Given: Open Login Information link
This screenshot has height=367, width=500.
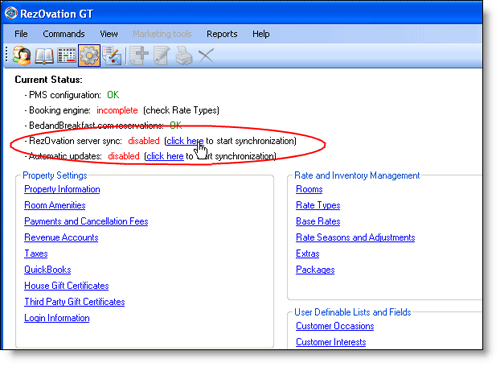Looking at the screenshot, I should pyautogui.click(x=57, y=318).
